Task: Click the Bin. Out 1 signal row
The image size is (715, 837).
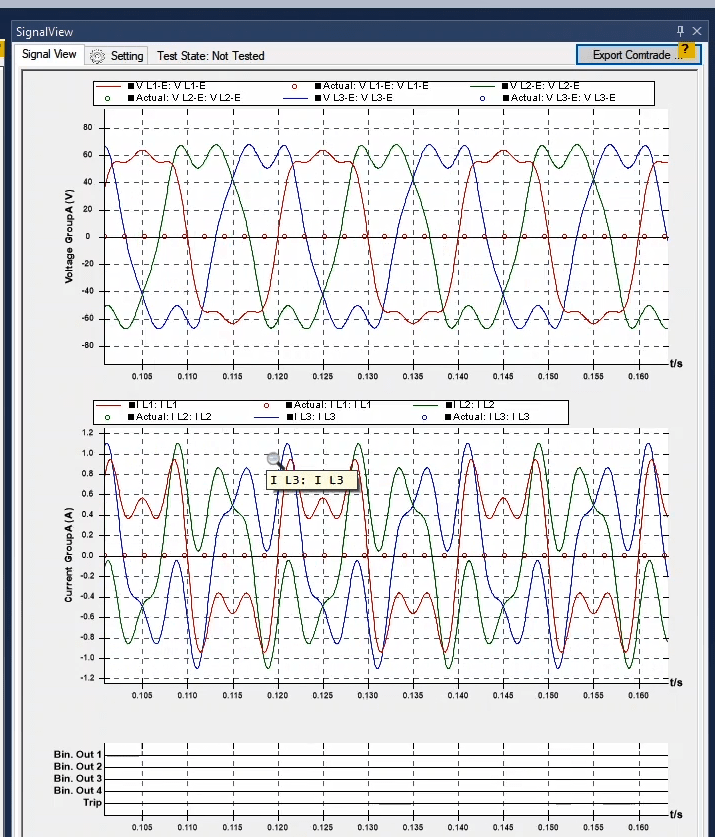Action: point(78,755)
